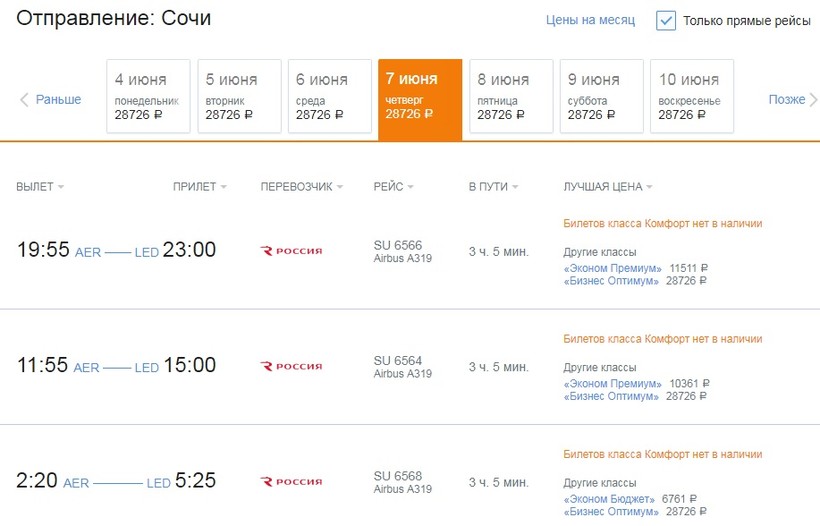Image resolution: width=820 pixels, height=526 pixels.
Task: Sort flights by Рейс column
Action: pyautogui.click(x=410, y=187)
